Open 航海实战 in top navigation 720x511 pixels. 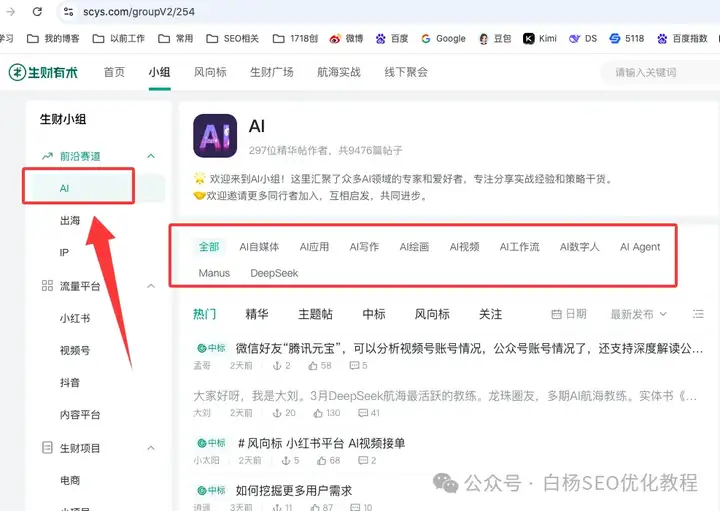tap(339, 72)
